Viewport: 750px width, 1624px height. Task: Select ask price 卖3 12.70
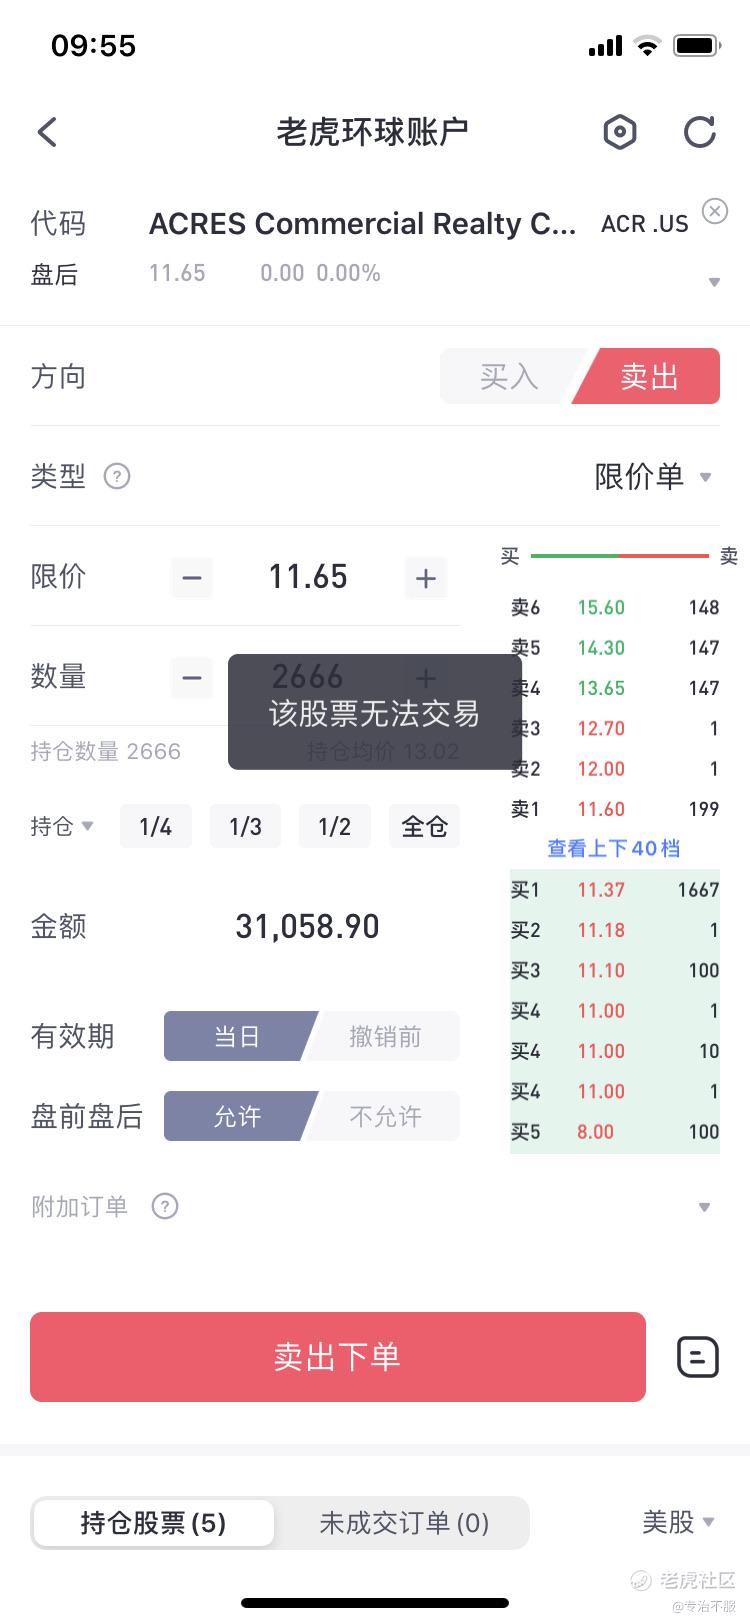pos(615,728)
